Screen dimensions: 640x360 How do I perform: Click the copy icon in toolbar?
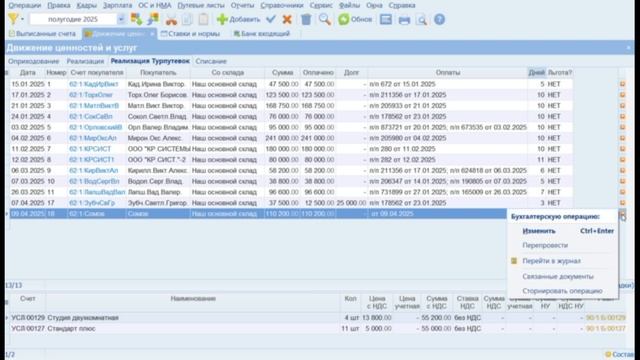(187, 19)
